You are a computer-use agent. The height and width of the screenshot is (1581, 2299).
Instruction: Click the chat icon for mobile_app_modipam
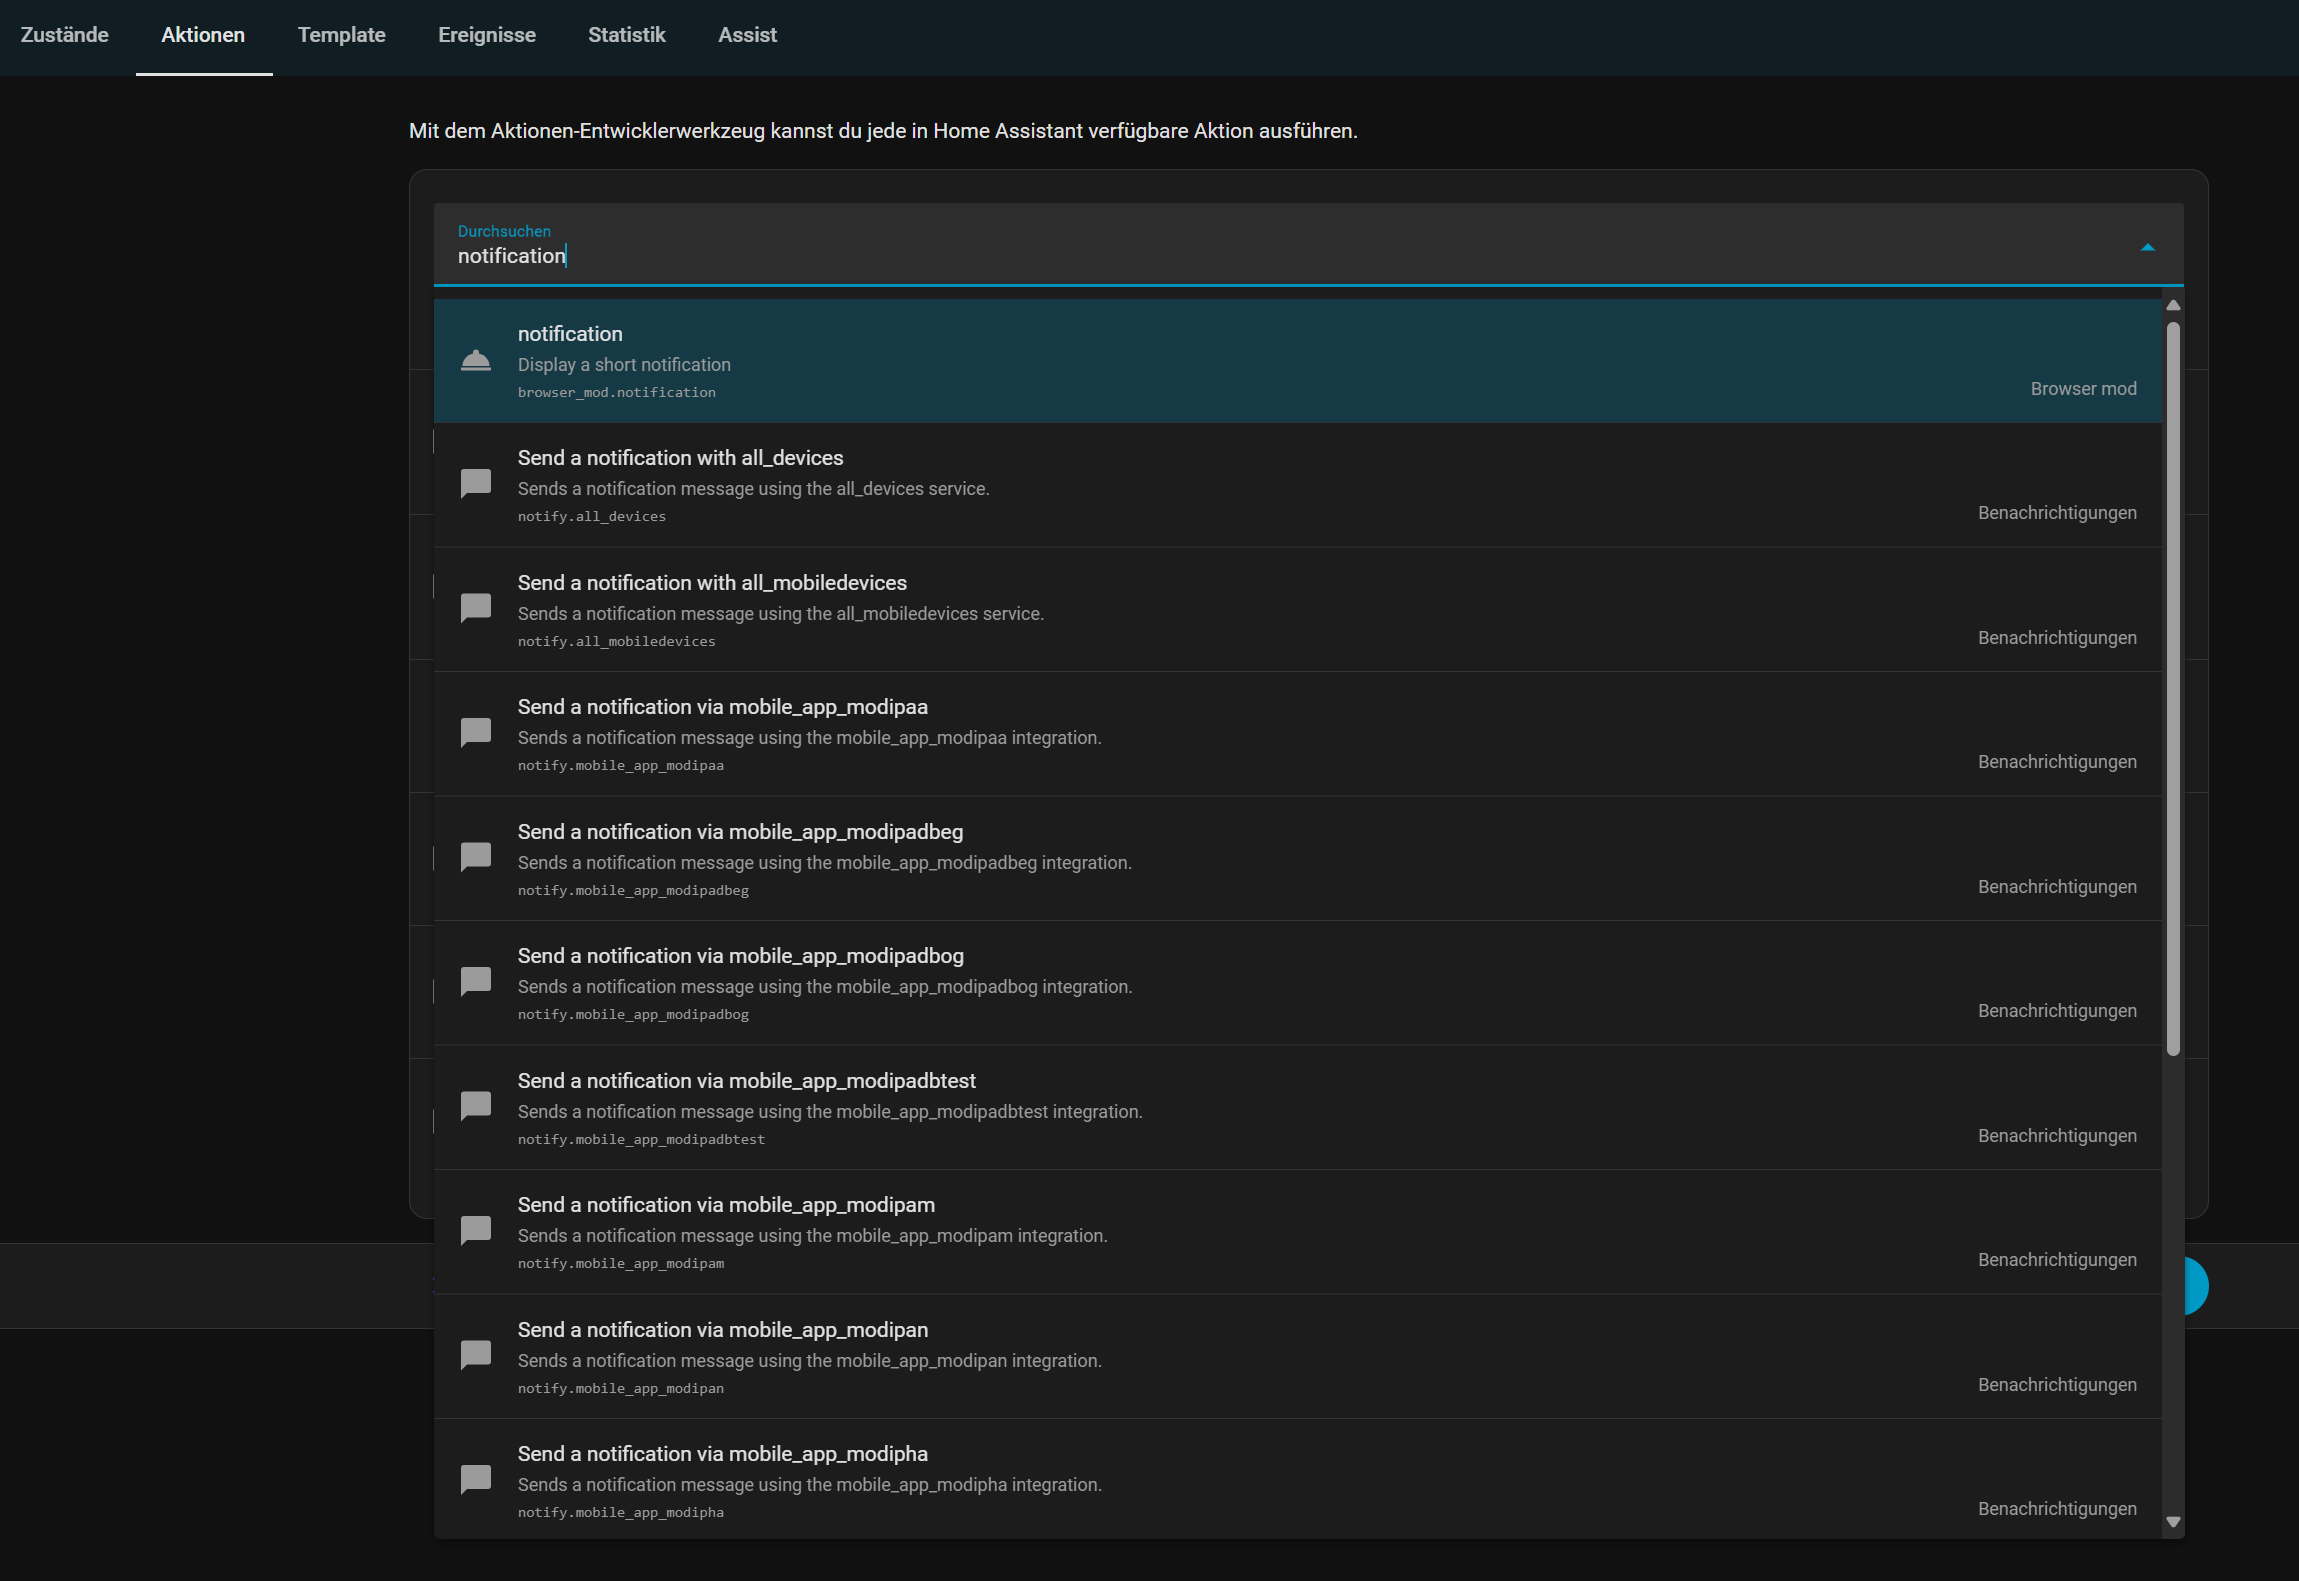[x=476, y=1231]
